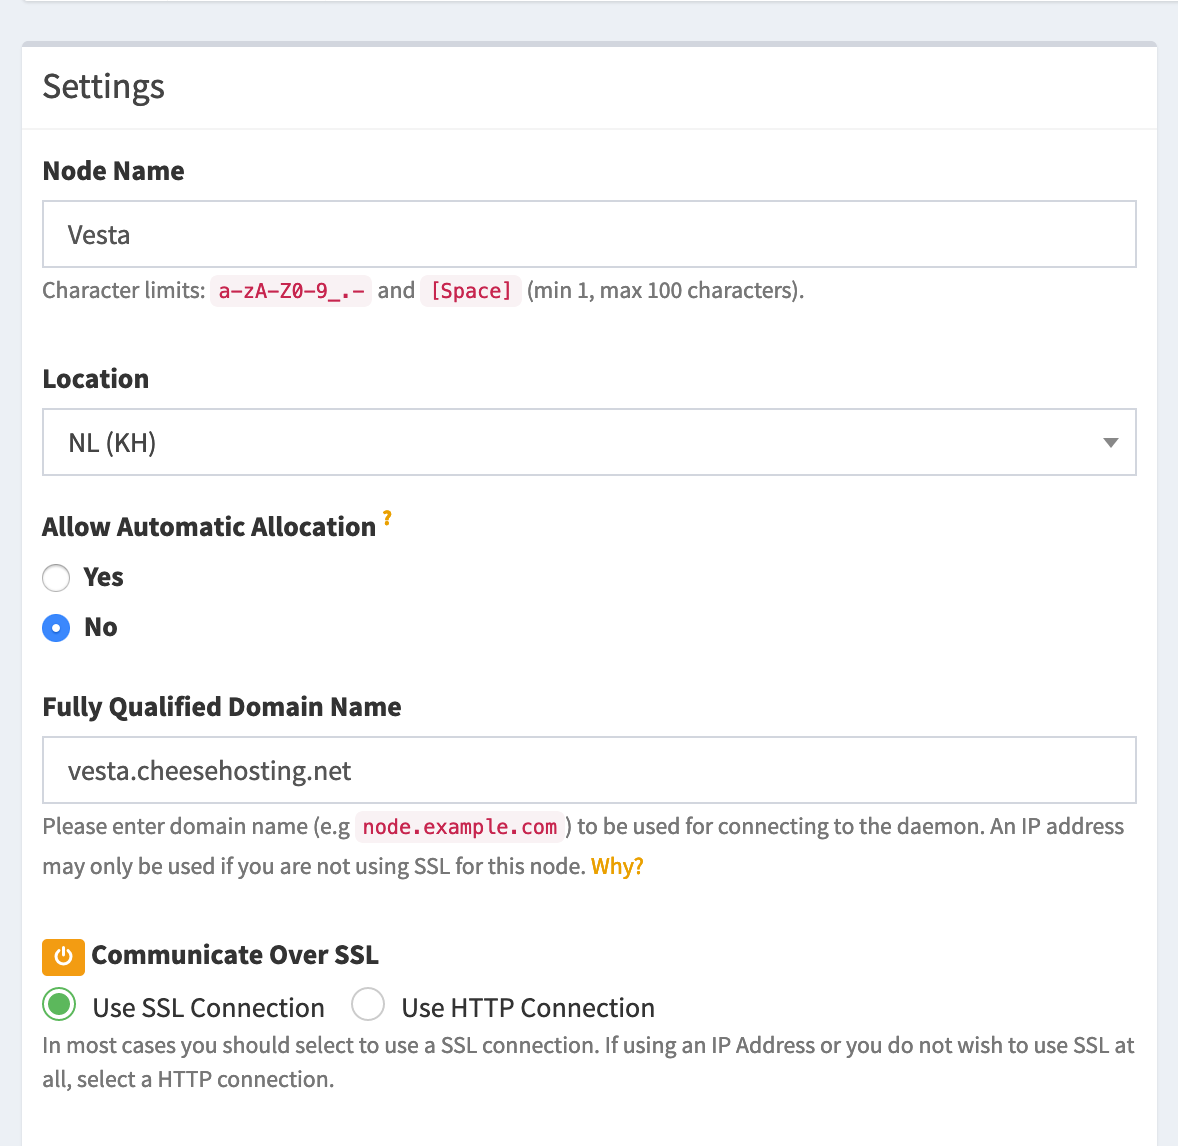Image resolution: width=1178 pixels, height=1146 pixels.
Task: Click the help icon beside Allow Automatic Allocation
Action: pos(387,518)
